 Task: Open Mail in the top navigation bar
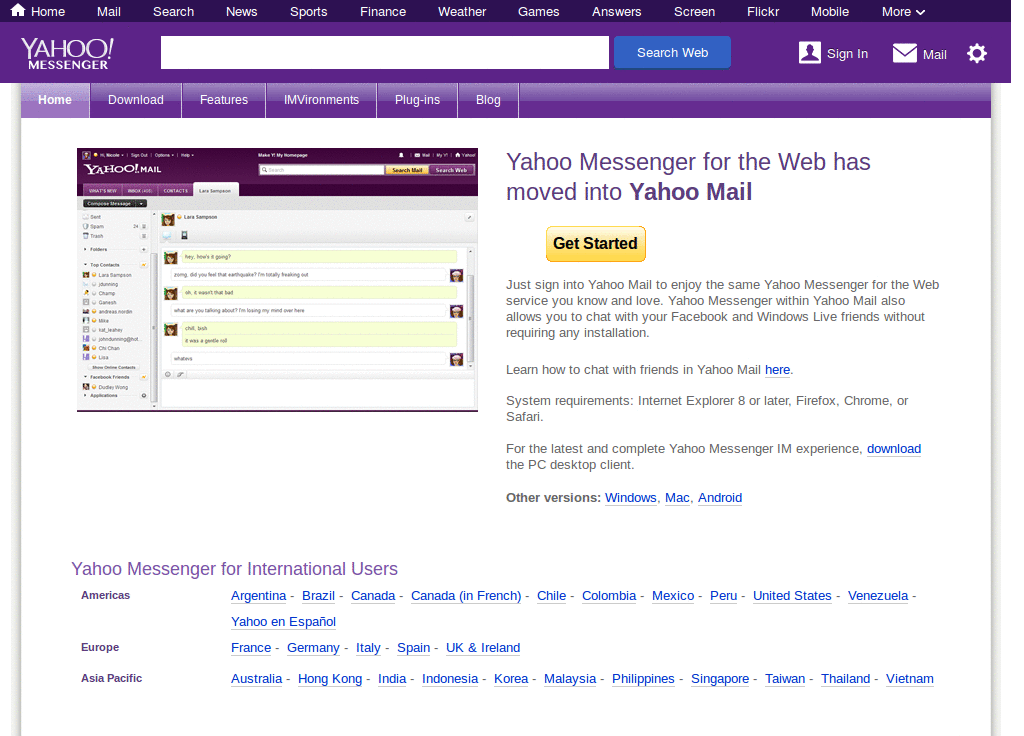pyautogui.click(x=108, y=12)
